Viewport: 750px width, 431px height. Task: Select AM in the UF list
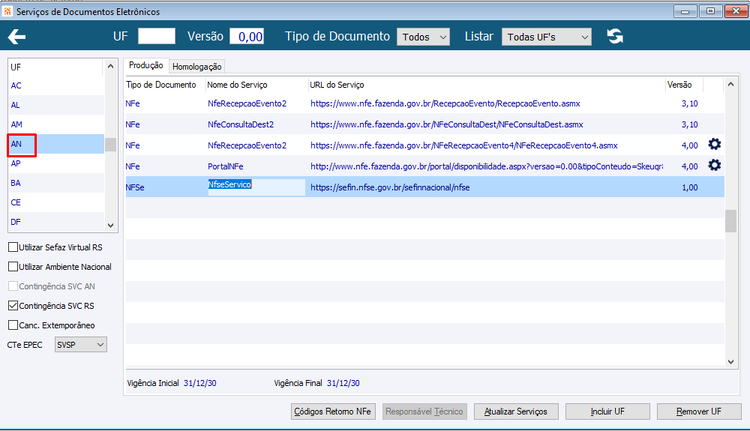click(x=56, y=124)
